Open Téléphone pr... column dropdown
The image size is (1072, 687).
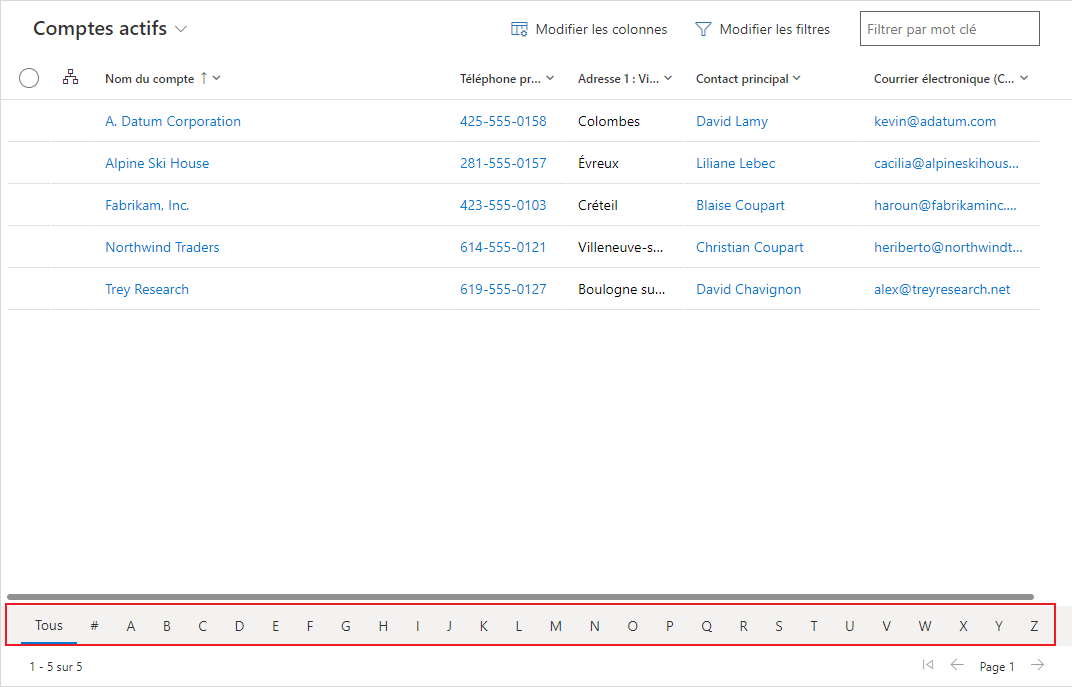(550, 78)
